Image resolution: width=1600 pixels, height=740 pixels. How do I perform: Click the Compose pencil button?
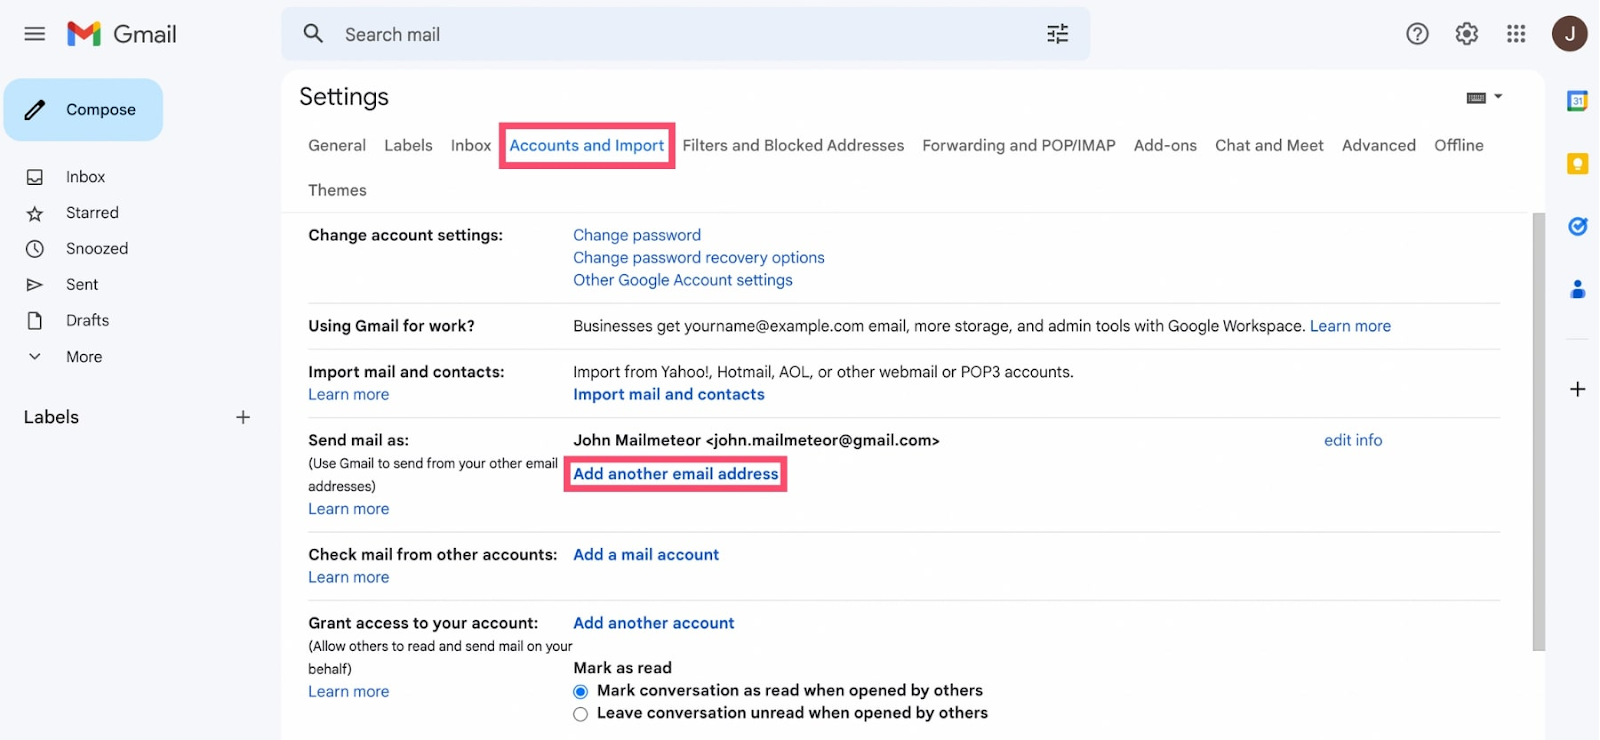click(x=83, y=110)
